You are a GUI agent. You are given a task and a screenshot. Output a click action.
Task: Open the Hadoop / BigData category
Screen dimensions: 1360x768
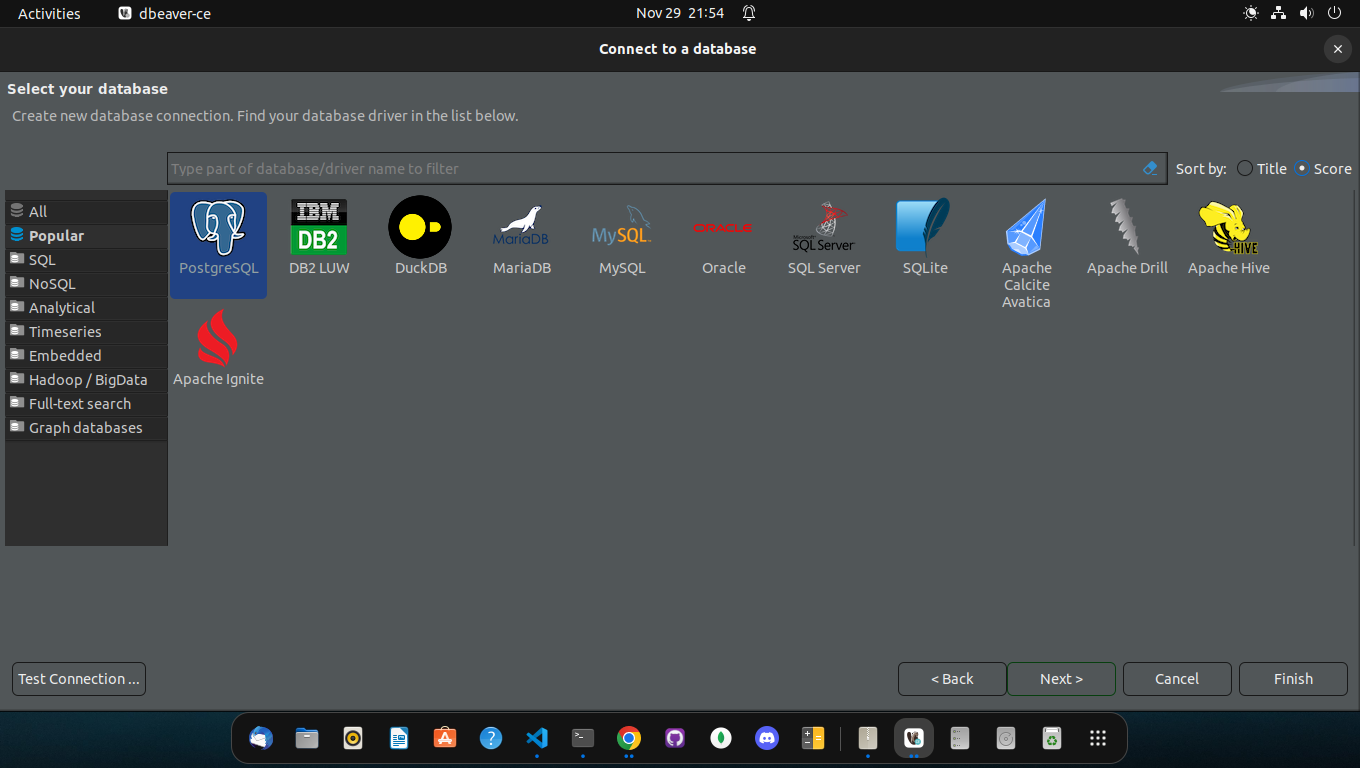[x=88, y=380]
